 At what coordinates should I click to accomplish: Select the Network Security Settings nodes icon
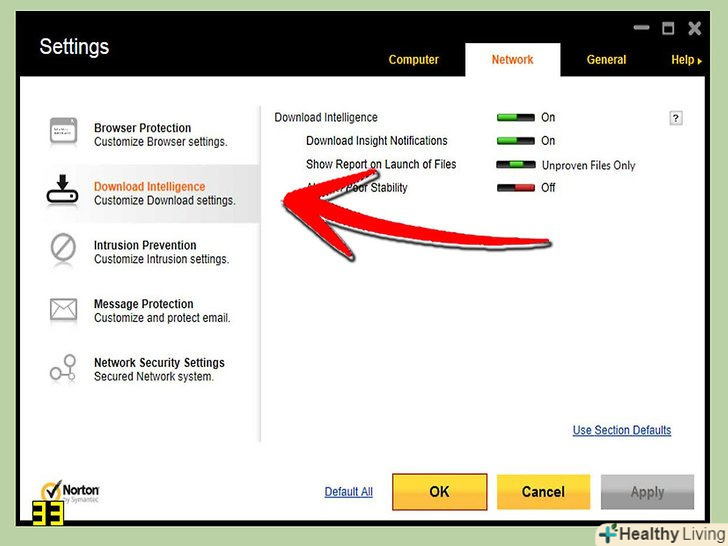[x=63, y=368]
